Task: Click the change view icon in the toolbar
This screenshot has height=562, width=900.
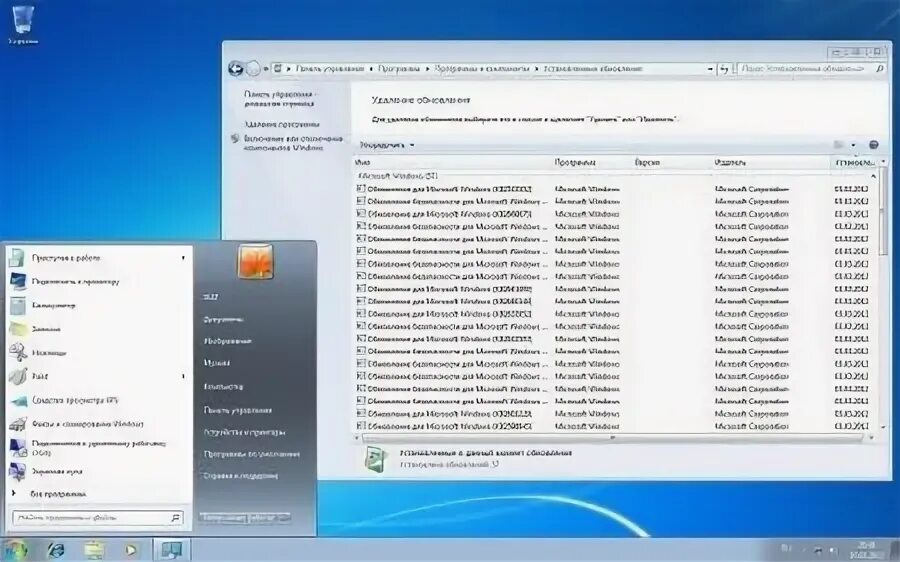Action: tap(839, 145)
